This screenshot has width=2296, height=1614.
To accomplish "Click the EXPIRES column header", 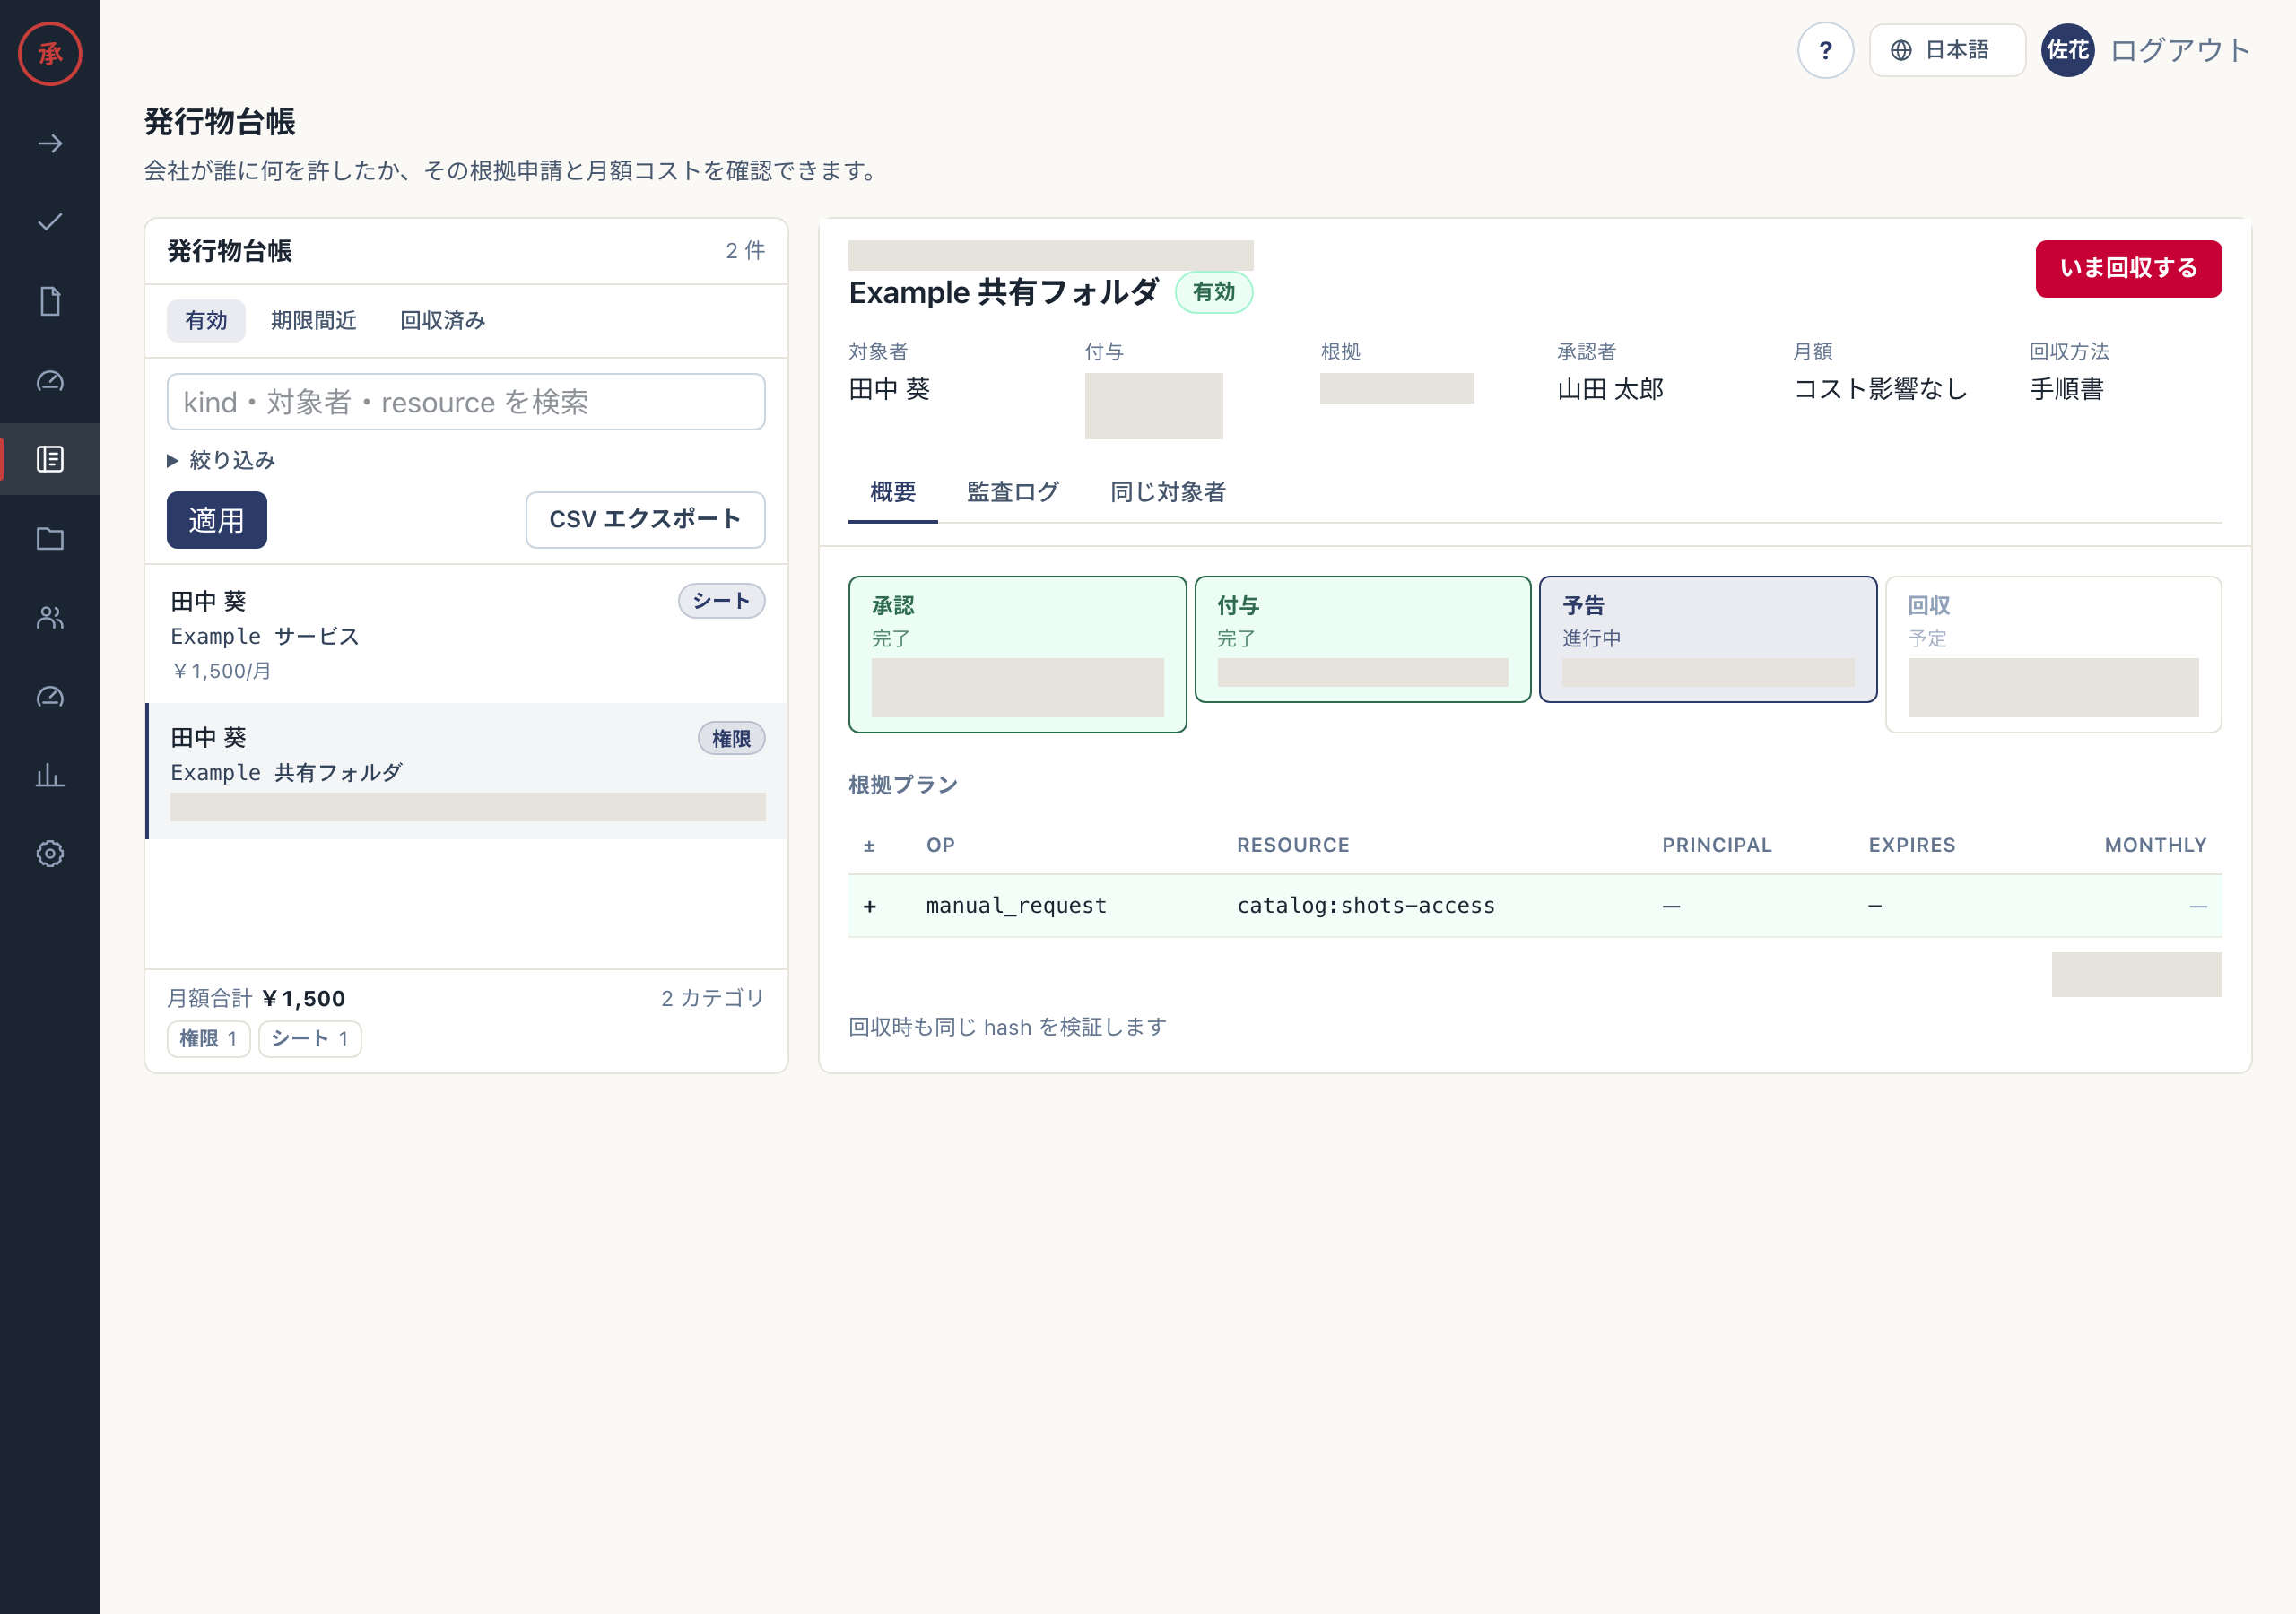I will [1912, 846].
